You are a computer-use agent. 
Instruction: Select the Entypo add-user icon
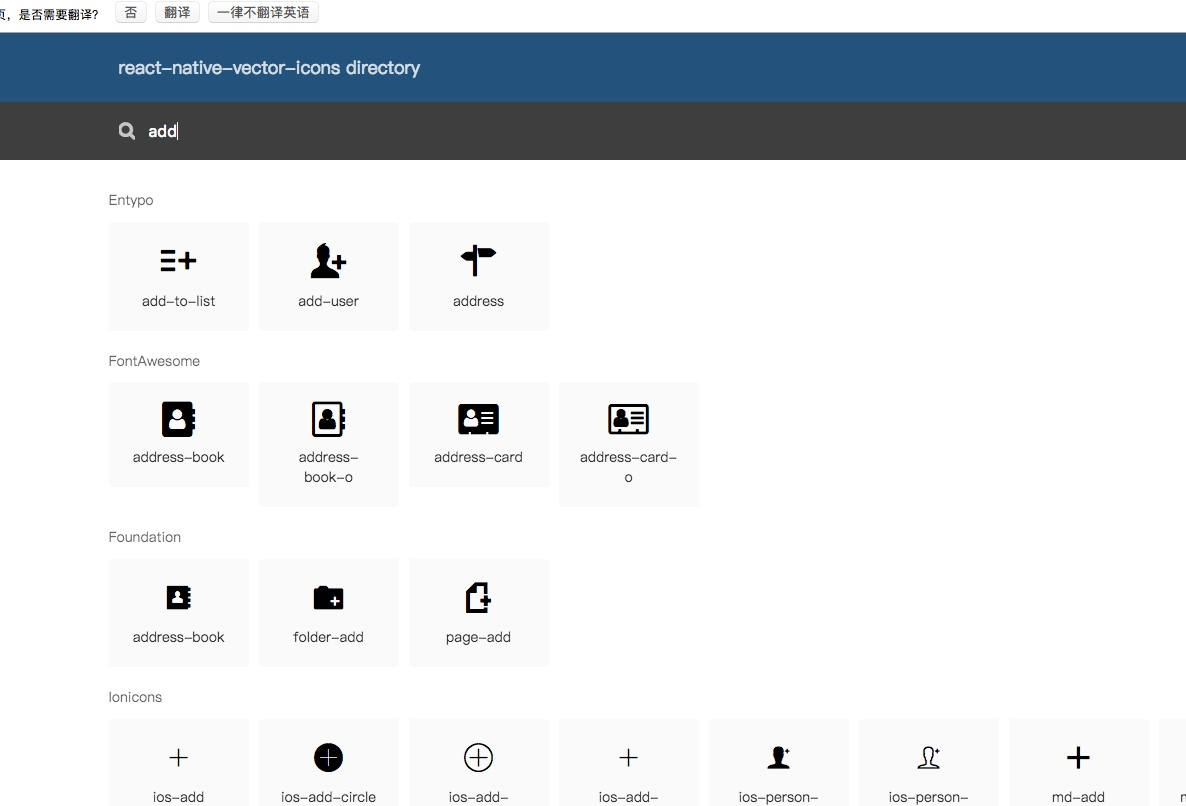tap(328, 261)
